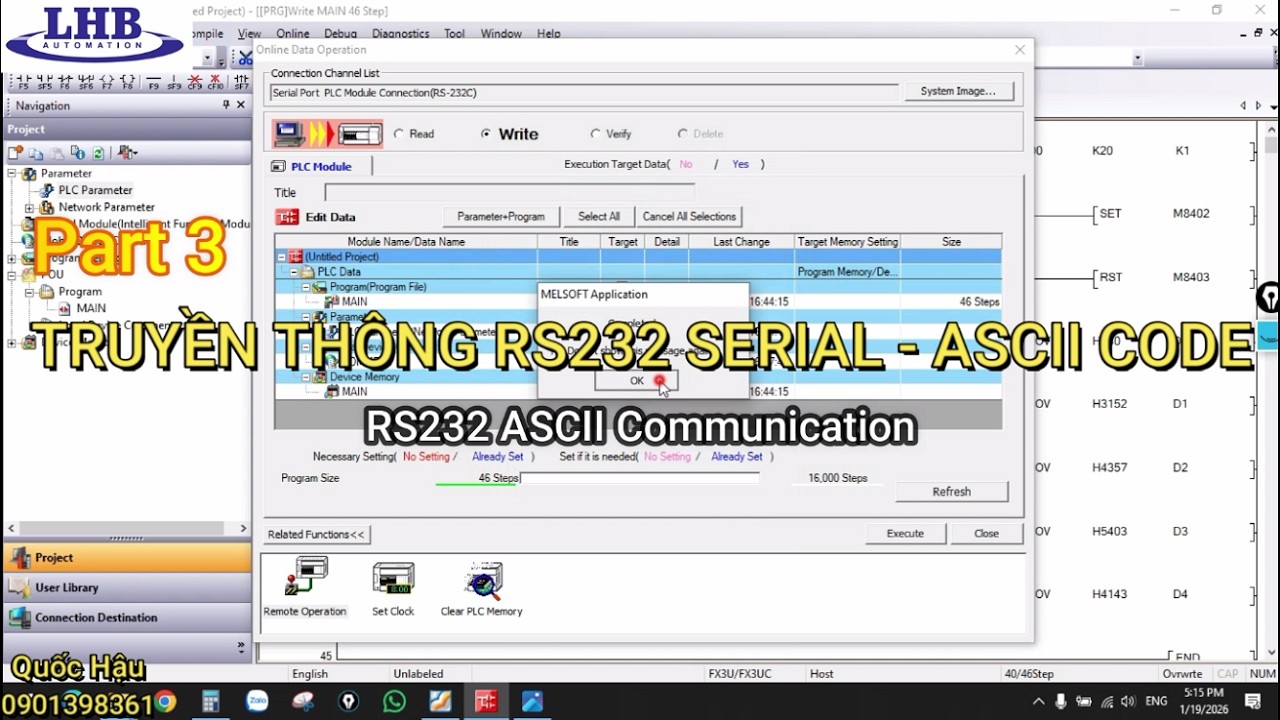Open the View menu
The height and width of the screenshot is (720, 1280).
click(249, 34)
